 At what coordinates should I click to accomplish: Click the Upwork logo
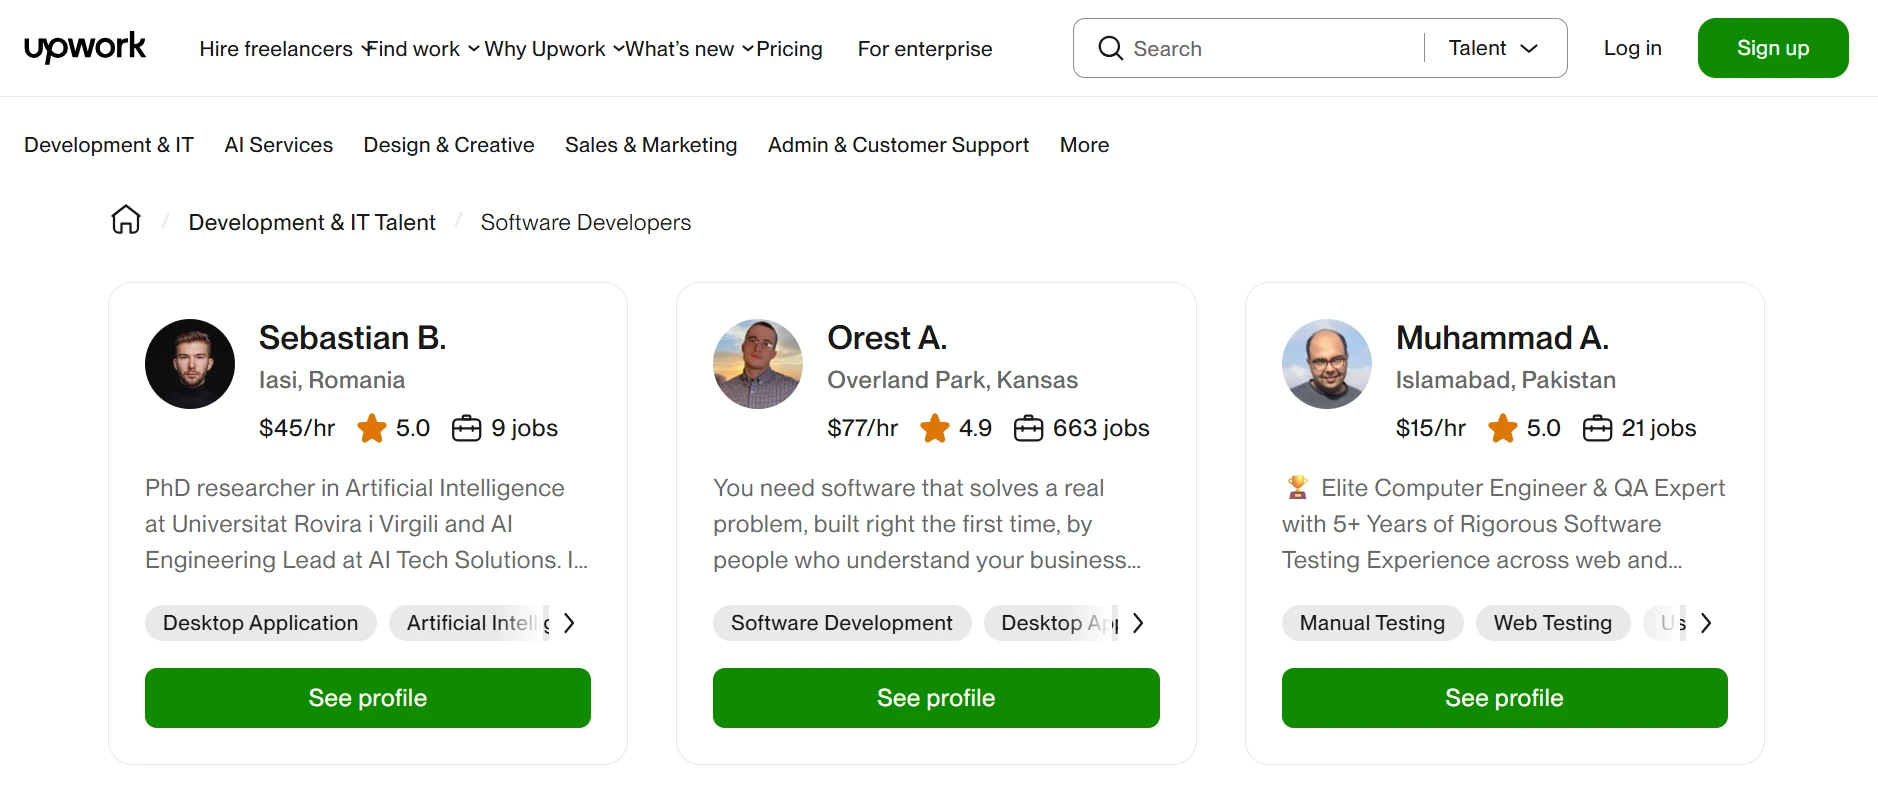85,47
